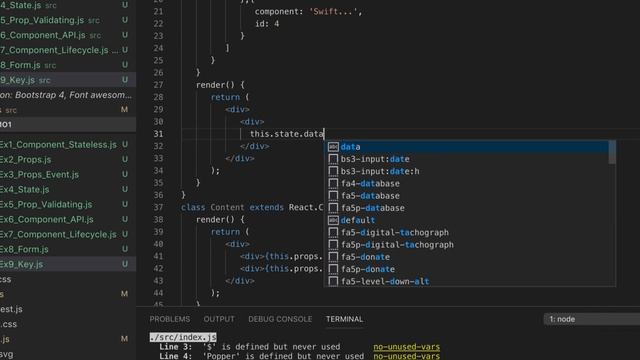
Task: Click the snippet icon beside fa4-database
Action: (333, 184)
